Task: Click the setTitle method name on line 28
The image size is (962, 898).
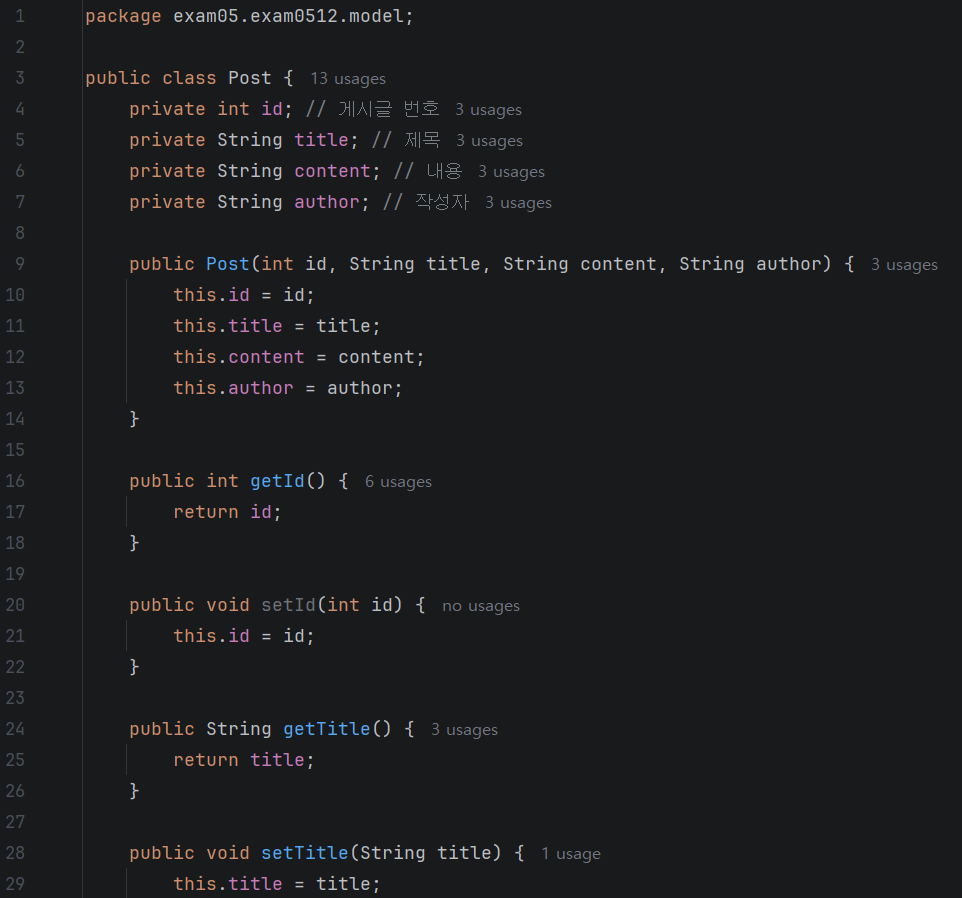Action: pos(305,853)
